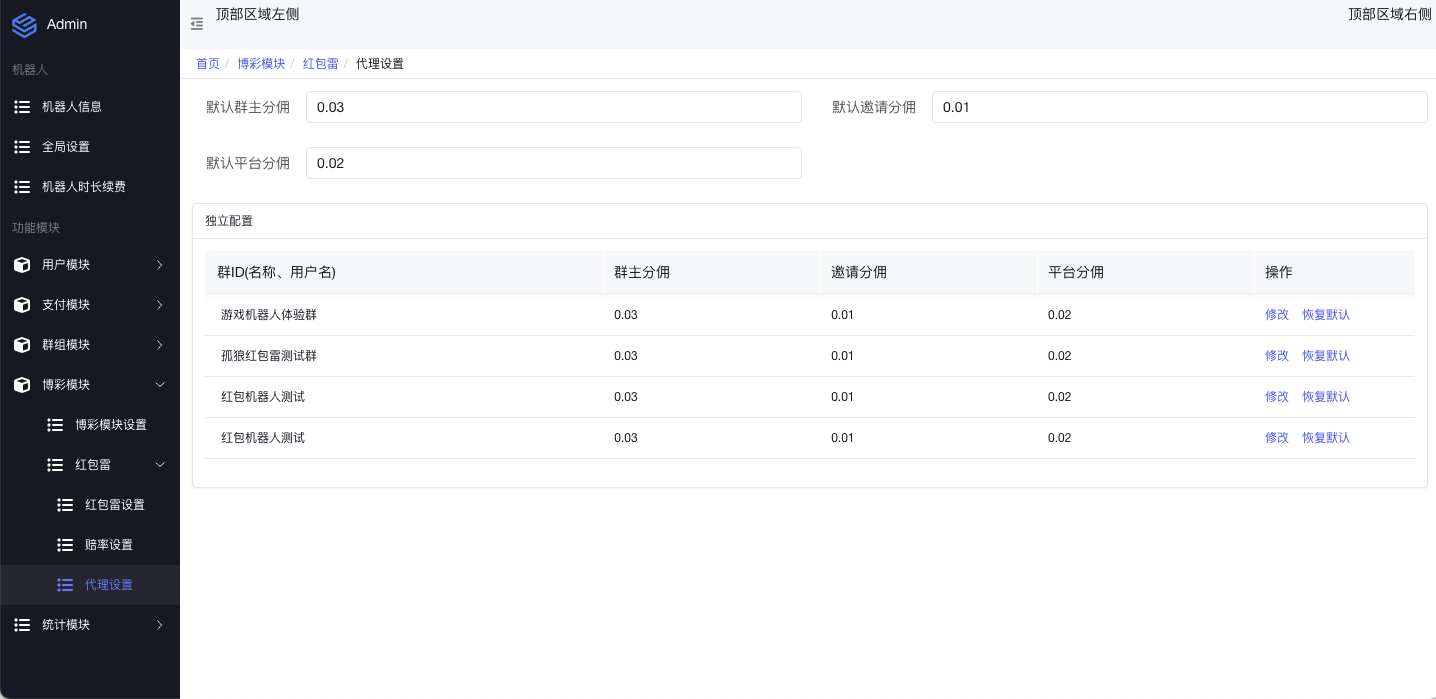Click 修改 for 游戏机器人体验群 row
The image size is (1436, 699).
pos(1277,315)
